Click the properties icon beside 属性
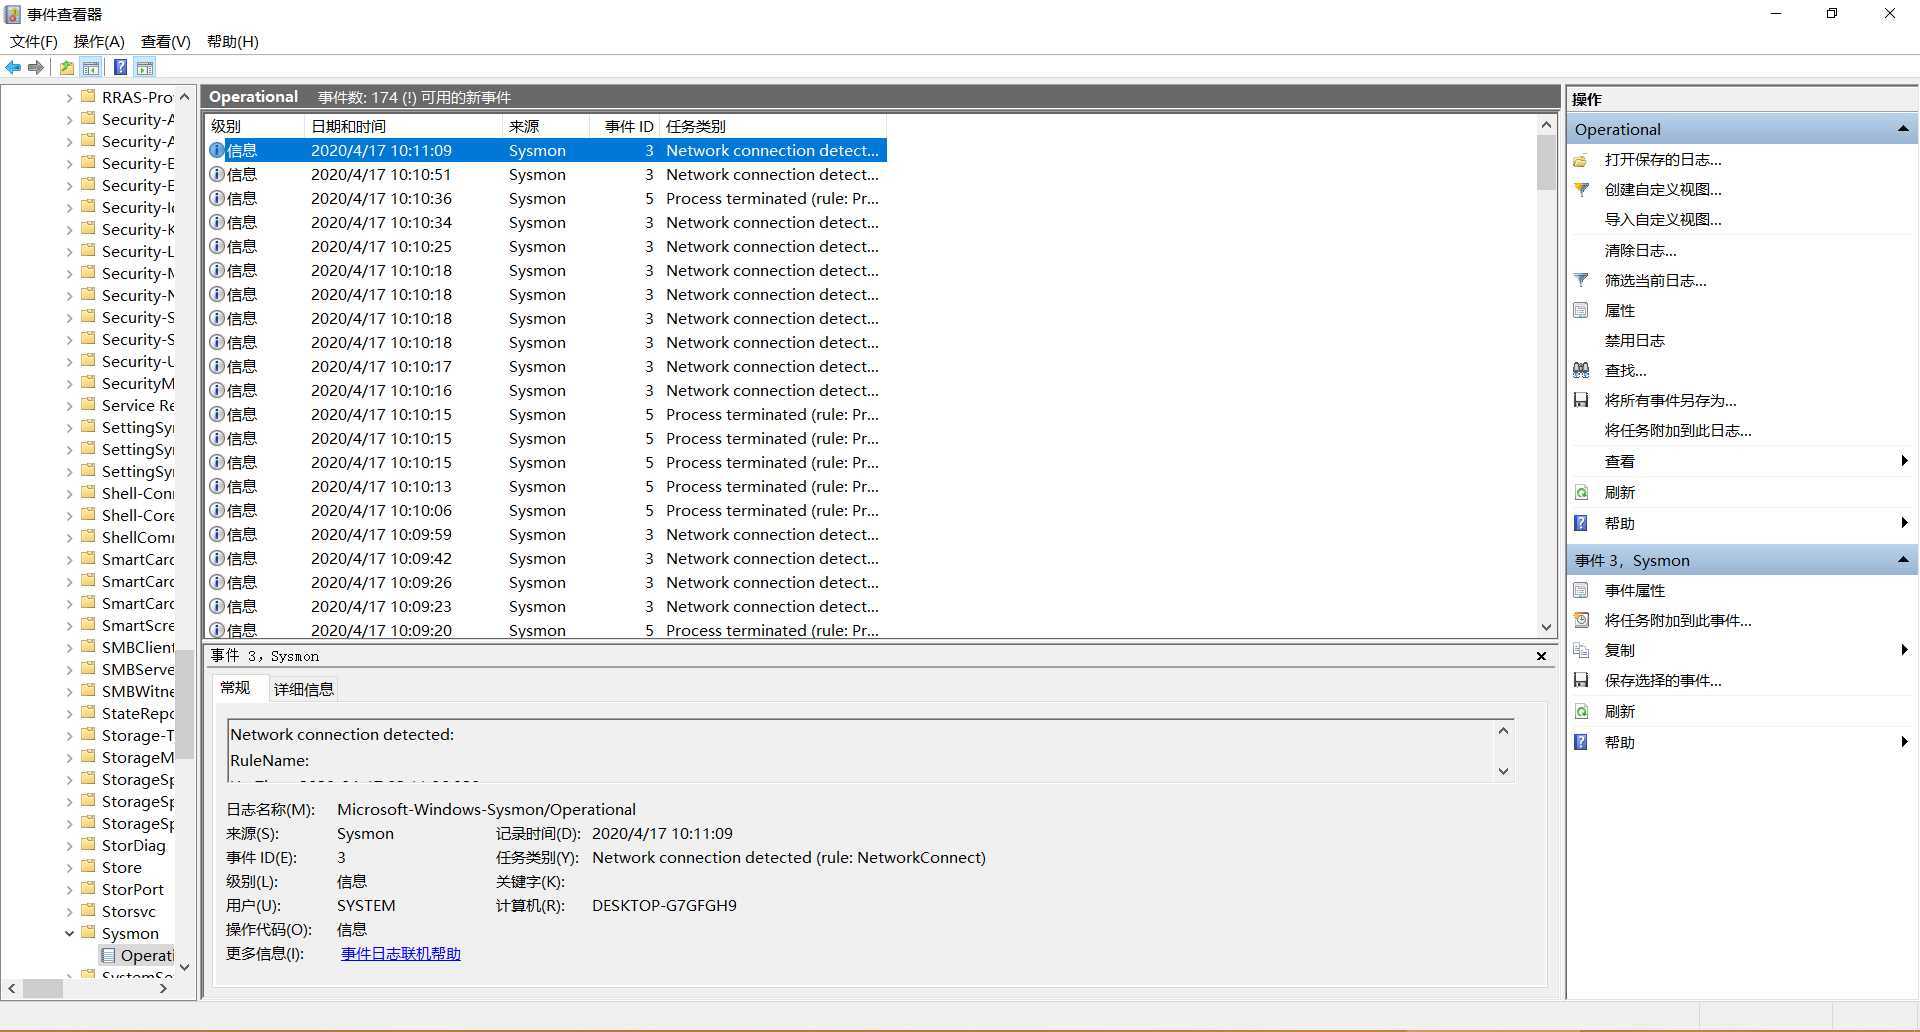 1581,311
